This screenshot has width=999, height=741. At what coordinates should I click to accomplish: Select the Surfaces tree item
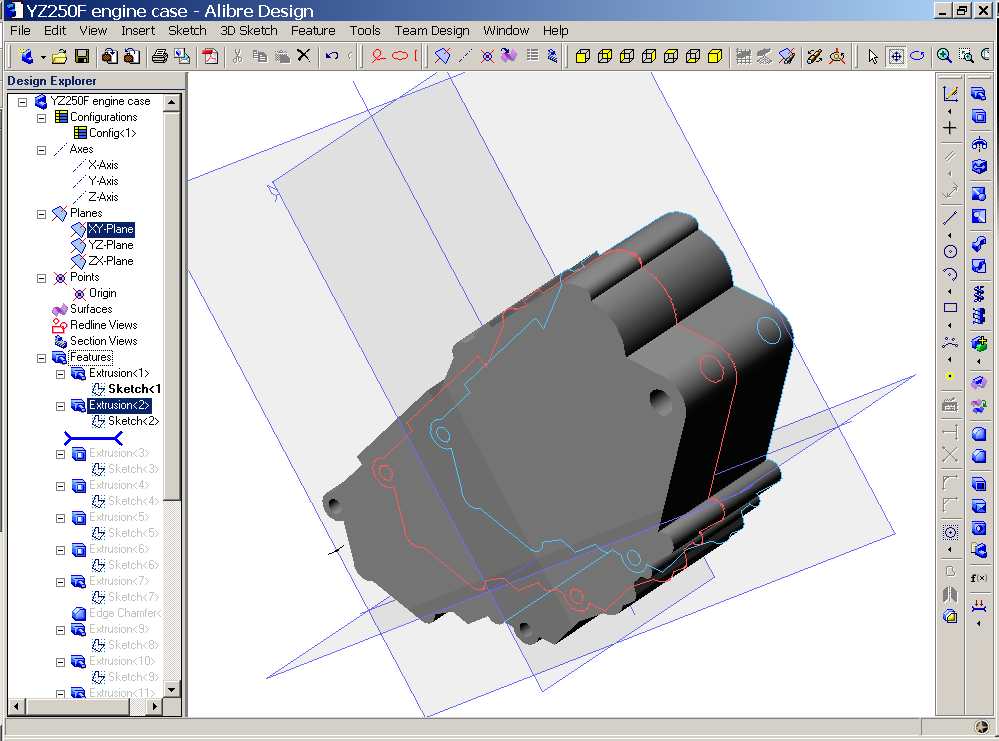click(91, 309)
